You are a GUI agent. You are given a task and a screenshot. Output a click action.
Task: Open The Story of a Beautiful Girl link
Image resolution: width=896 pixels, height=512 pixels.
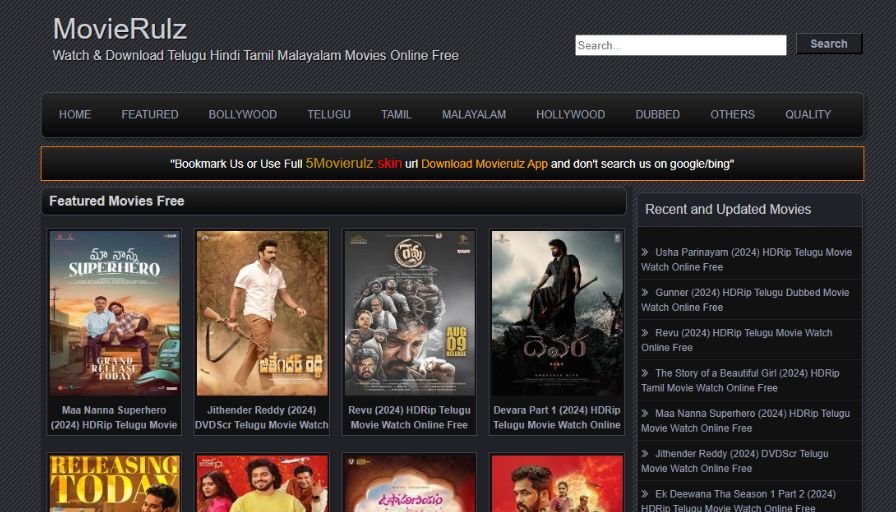740,380
